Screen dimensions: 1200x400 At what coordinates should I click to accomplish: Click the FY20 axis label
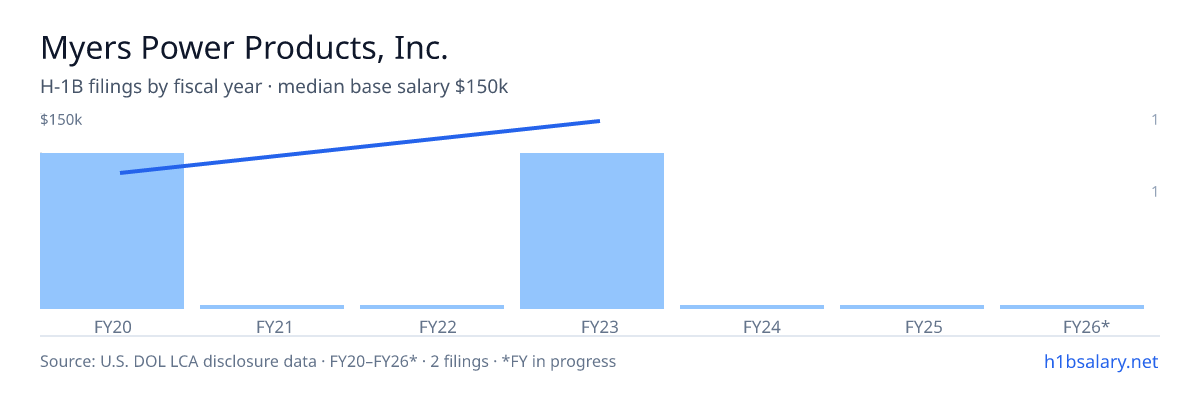coord(112,326)
